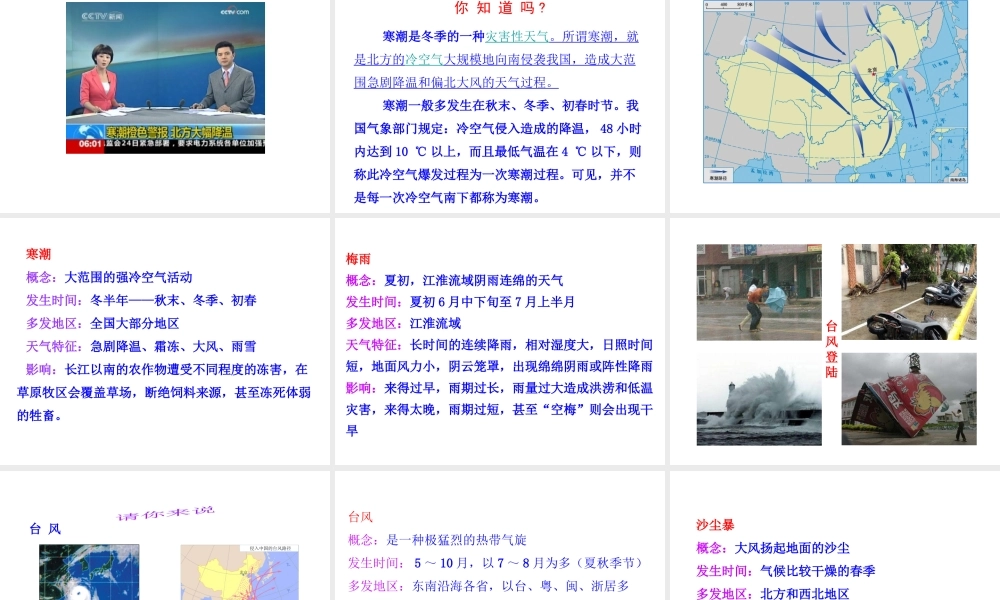The image size is (1000, 600).
Task: Click the '台 风' label above satellite image
Action: 45,529
